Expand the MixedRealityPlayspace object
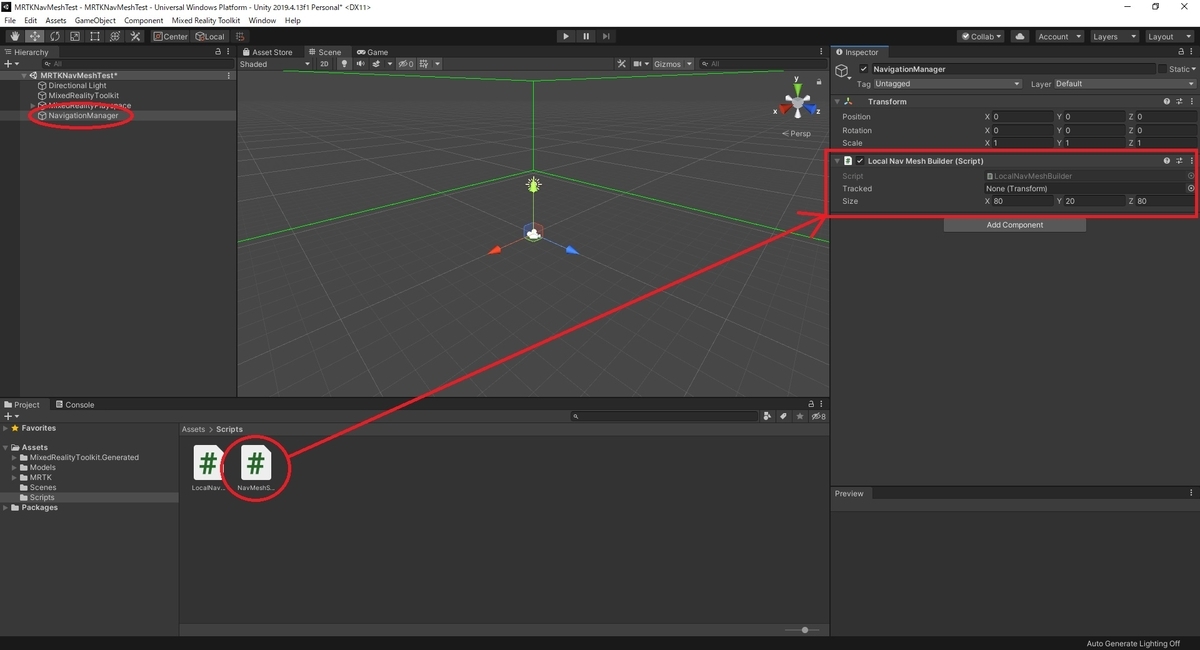The height and width of the screenshot is (650, 1200). point(33,106)
